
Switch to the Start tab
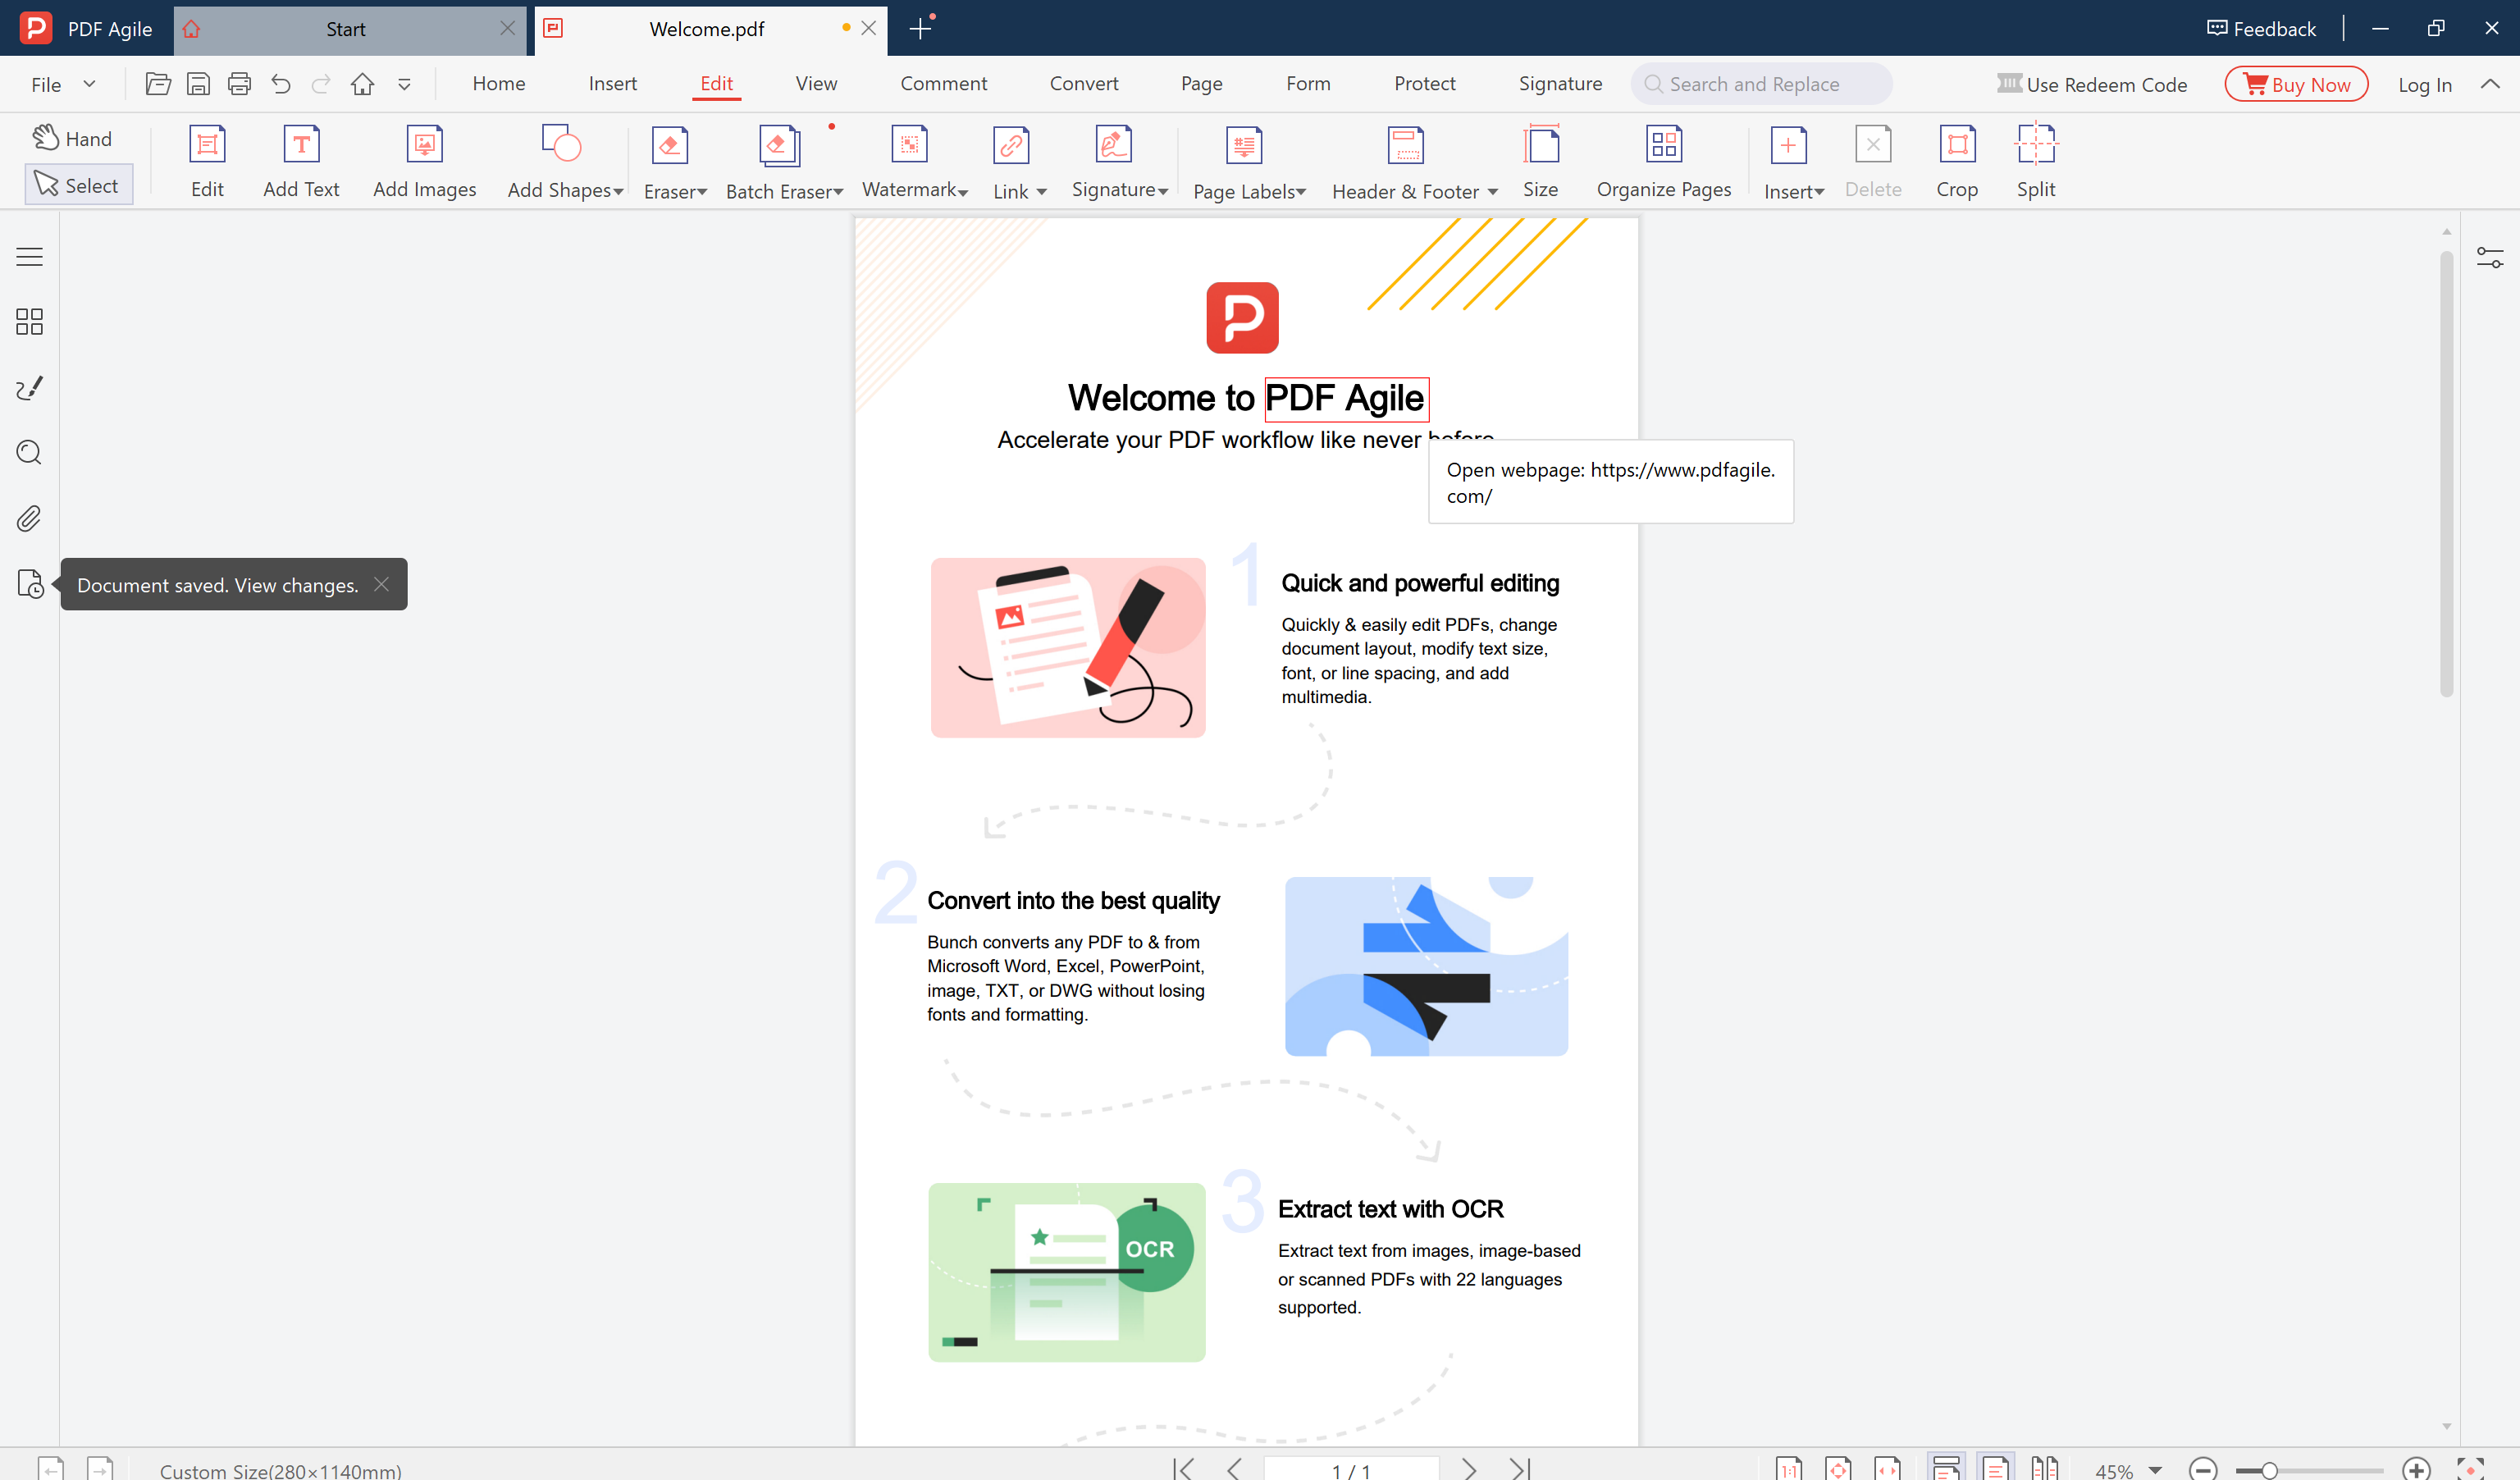click(x=346, y=29)
